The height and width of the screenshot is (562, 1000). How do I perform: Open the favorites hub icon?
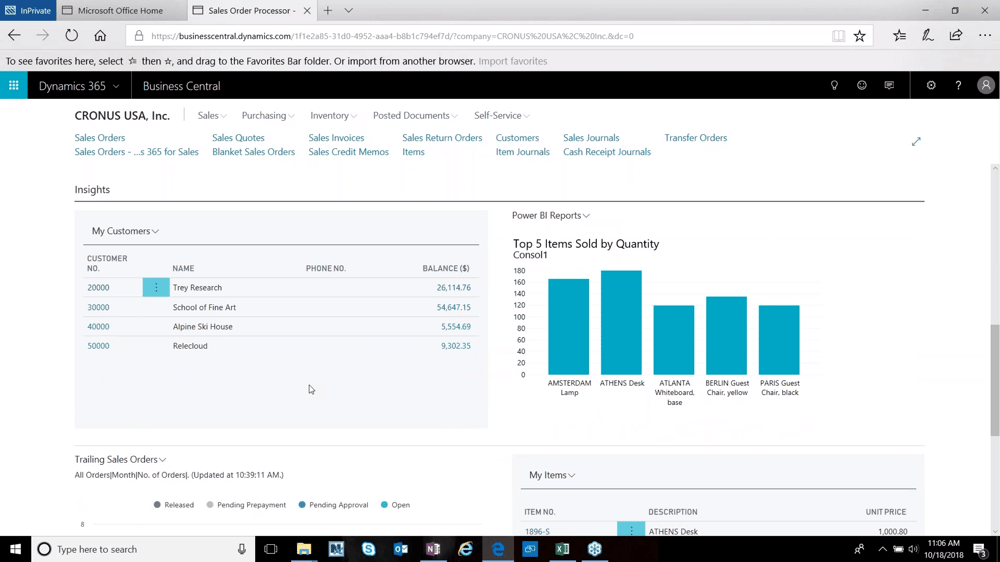(899, 36)
